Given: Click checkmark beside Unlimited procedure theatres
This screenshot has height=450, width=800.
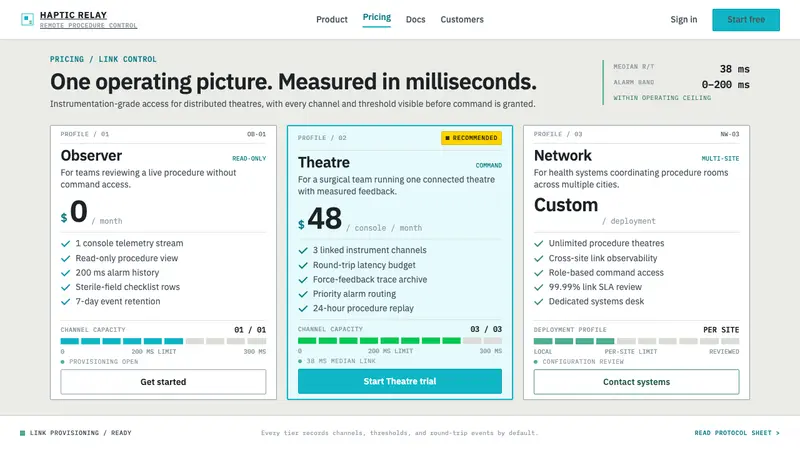Looking at the screenshot, I should click(538, 244).
